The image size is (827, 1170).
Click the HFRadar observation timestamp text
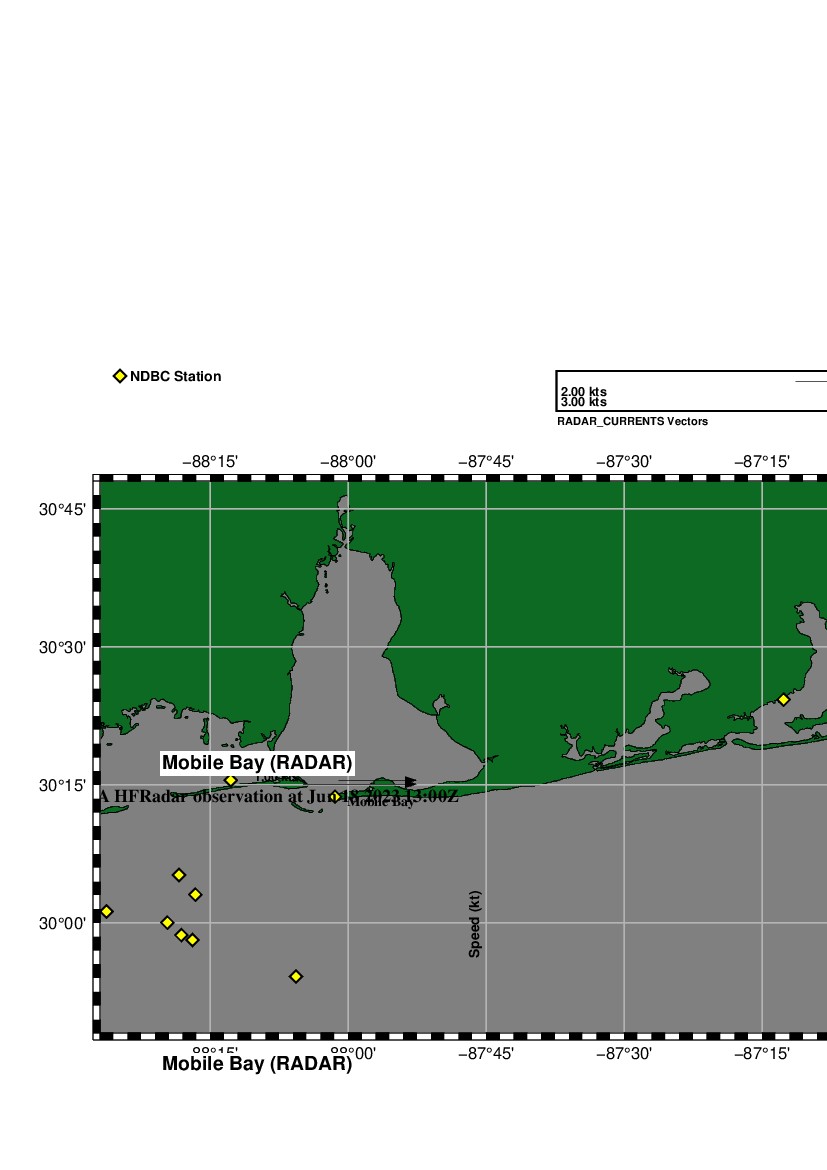click(x=278, y=797)
